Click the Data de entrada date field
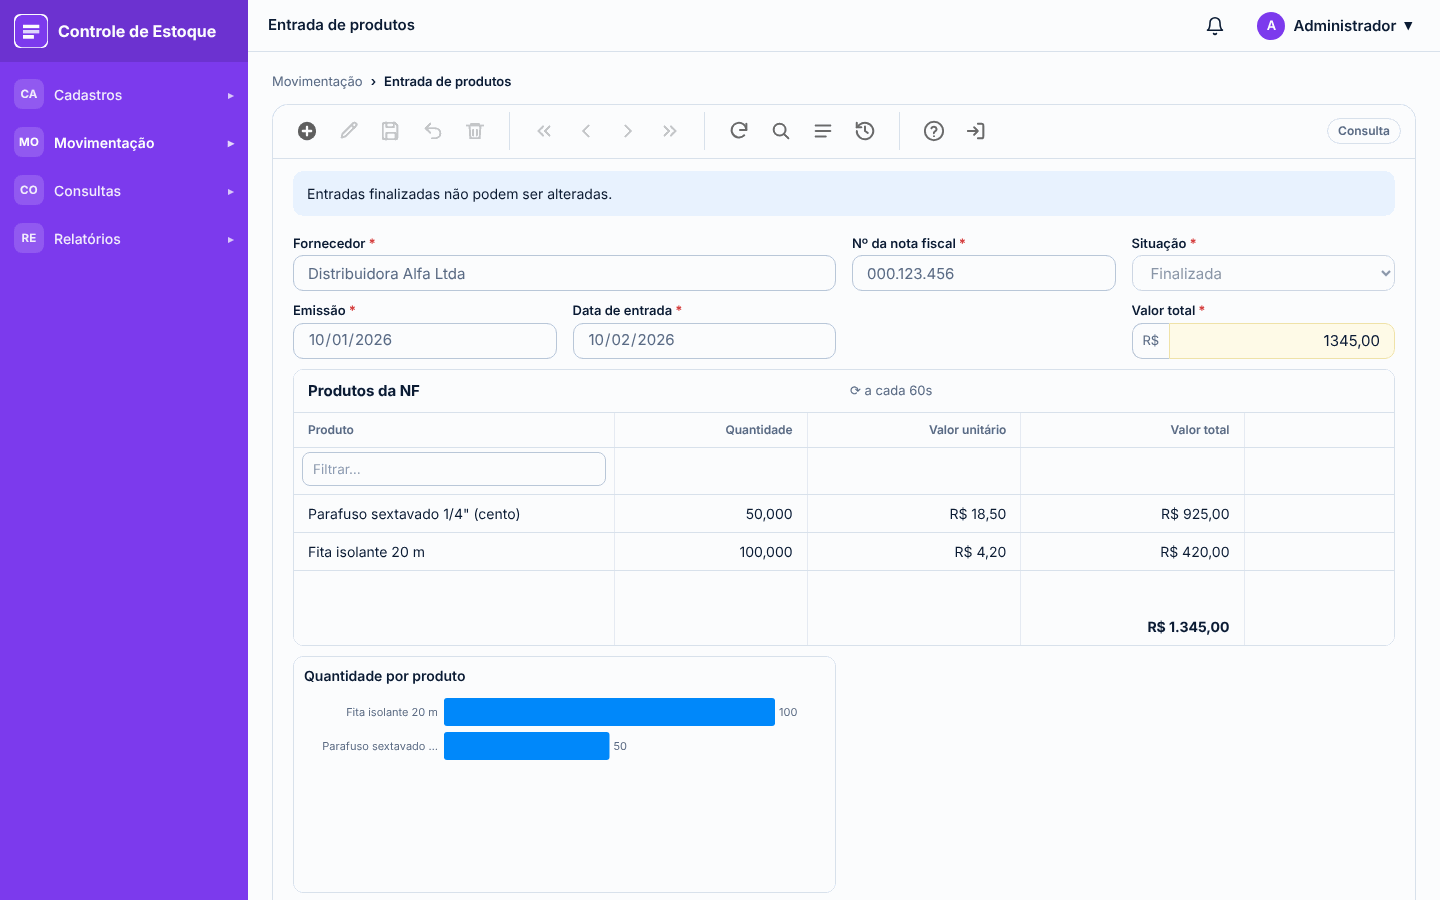This screenshot has height=900, width=1440. tap(704, 341)
